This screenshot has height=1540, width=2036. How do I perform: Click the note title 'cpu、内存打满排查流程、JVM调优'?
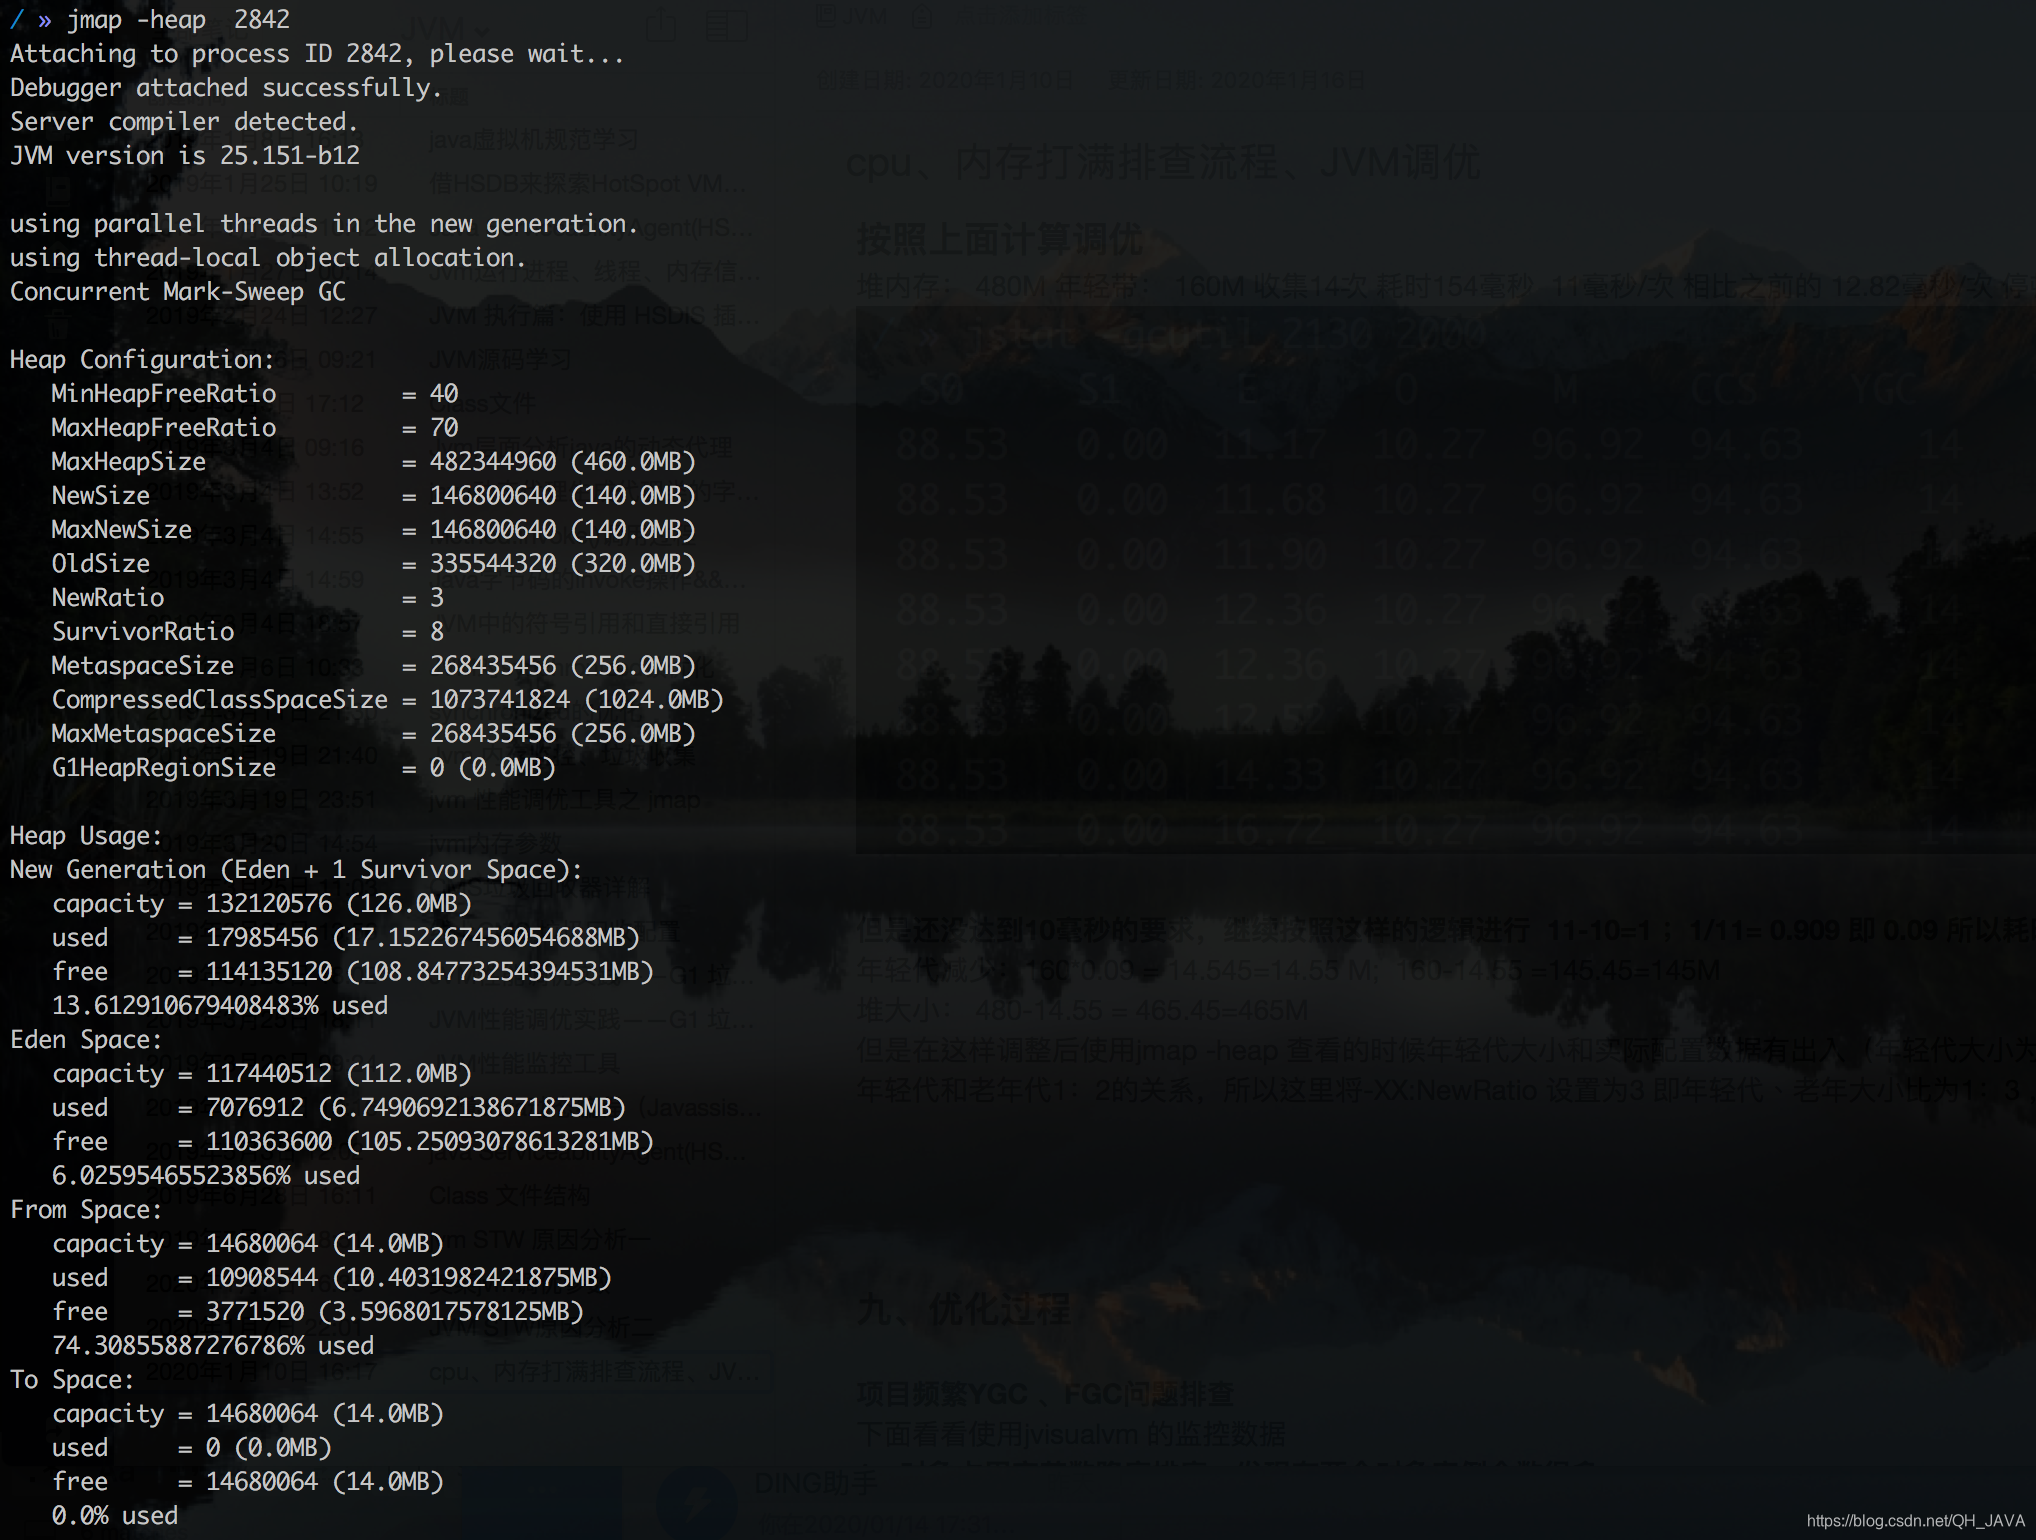pos(1162,162)
